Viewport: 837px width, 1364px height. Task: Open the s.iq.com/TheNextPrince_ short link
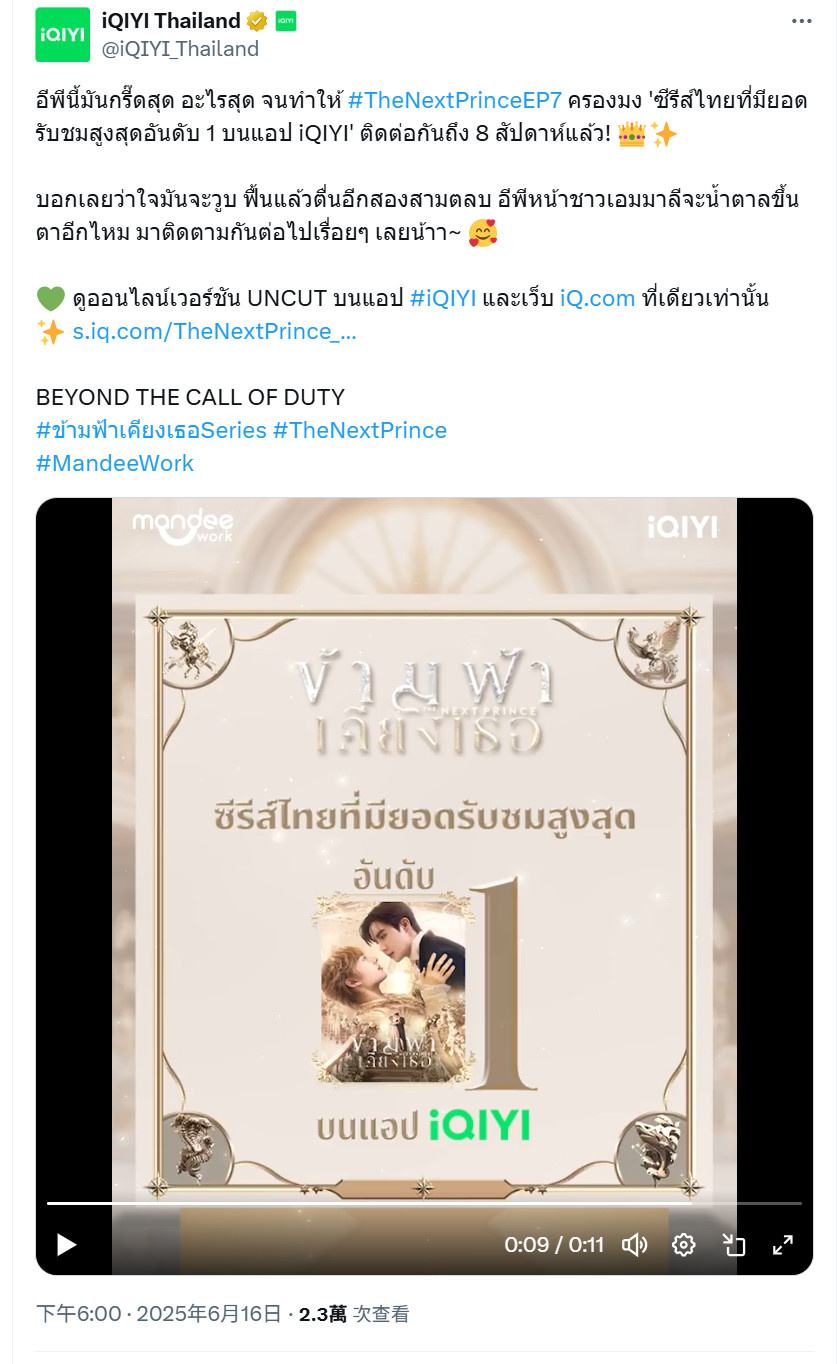click(x=214, y=331)
